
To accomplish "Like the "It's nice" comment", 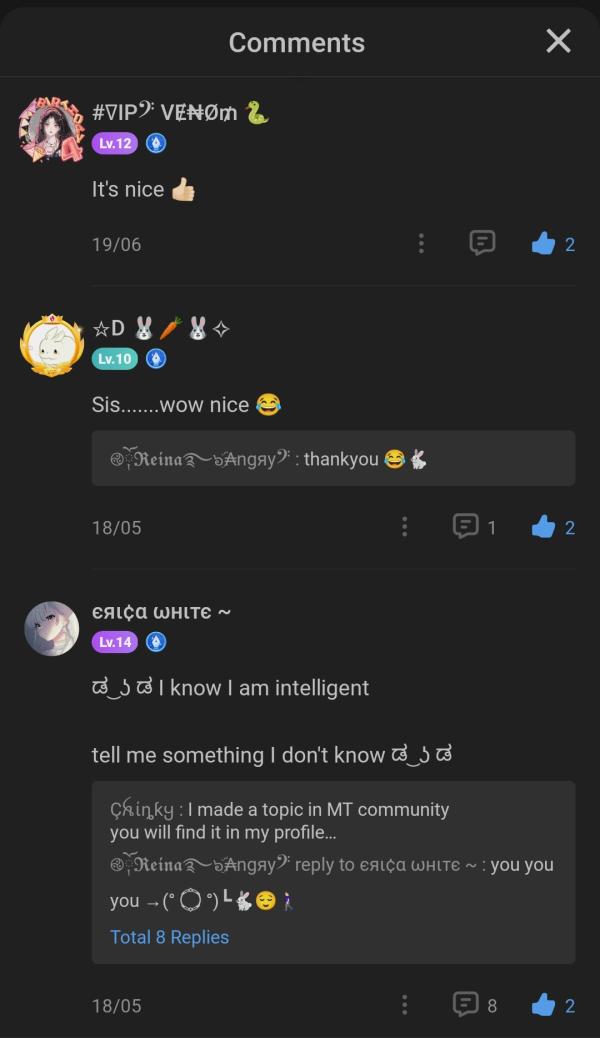I will pyautogui.click(x=544, y=243).
